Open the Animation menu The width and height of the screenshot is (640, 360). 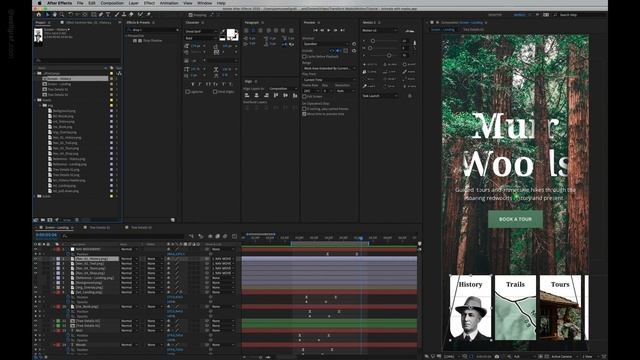click(169, 3)
